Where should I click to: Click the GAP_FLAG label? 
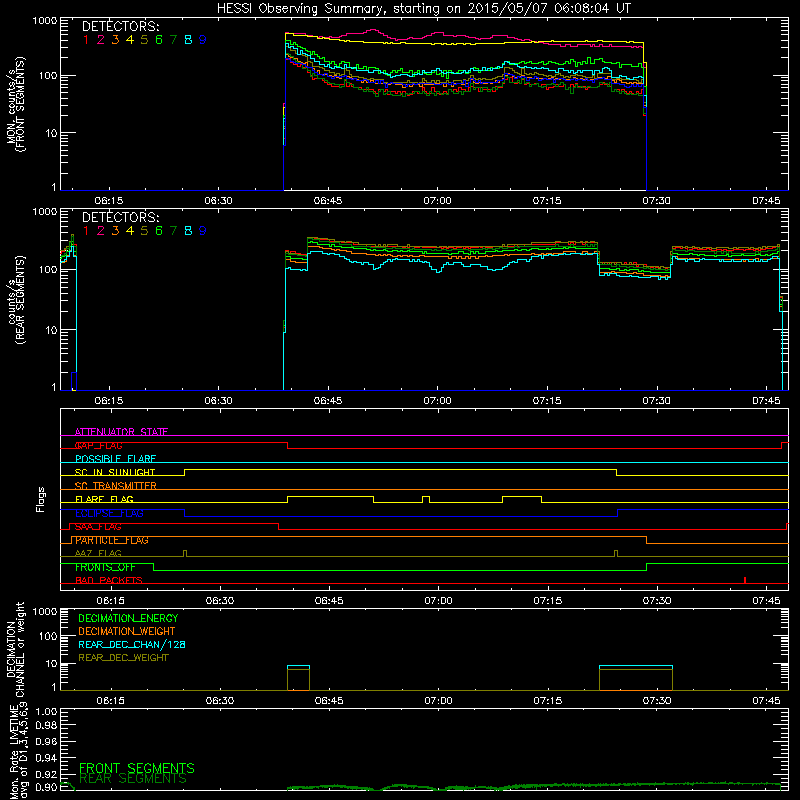(x=98, y=445)
